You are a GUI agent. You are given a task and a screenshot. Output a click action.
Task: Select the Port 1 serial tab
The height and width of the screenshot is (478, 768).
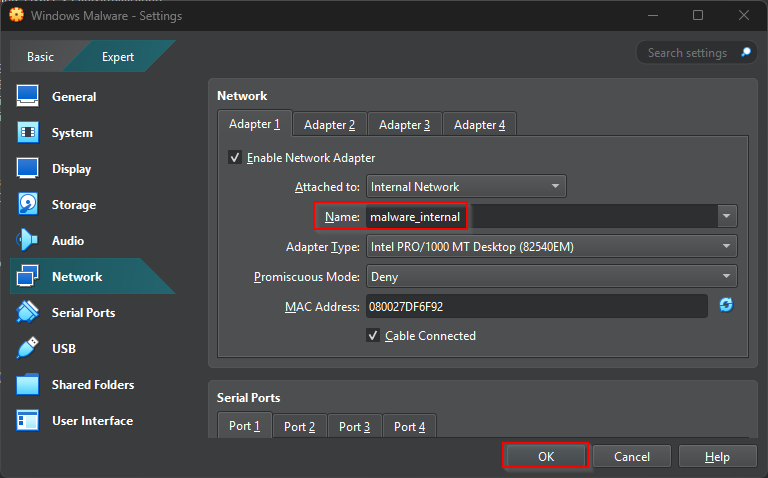(244, 426)
